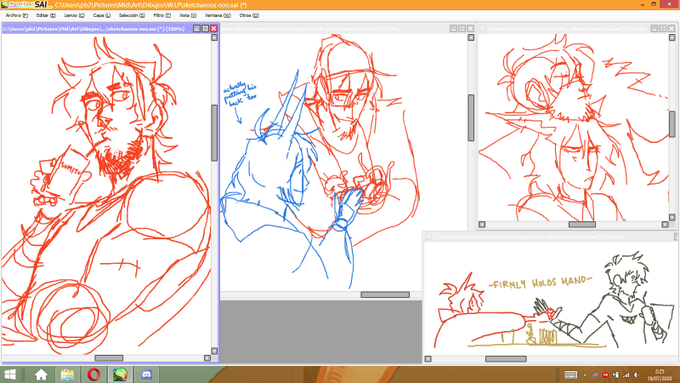This screenshot has height=383, width=680.
Task: Click the purple pen tablet tray icon
Action: coord(595,375)
